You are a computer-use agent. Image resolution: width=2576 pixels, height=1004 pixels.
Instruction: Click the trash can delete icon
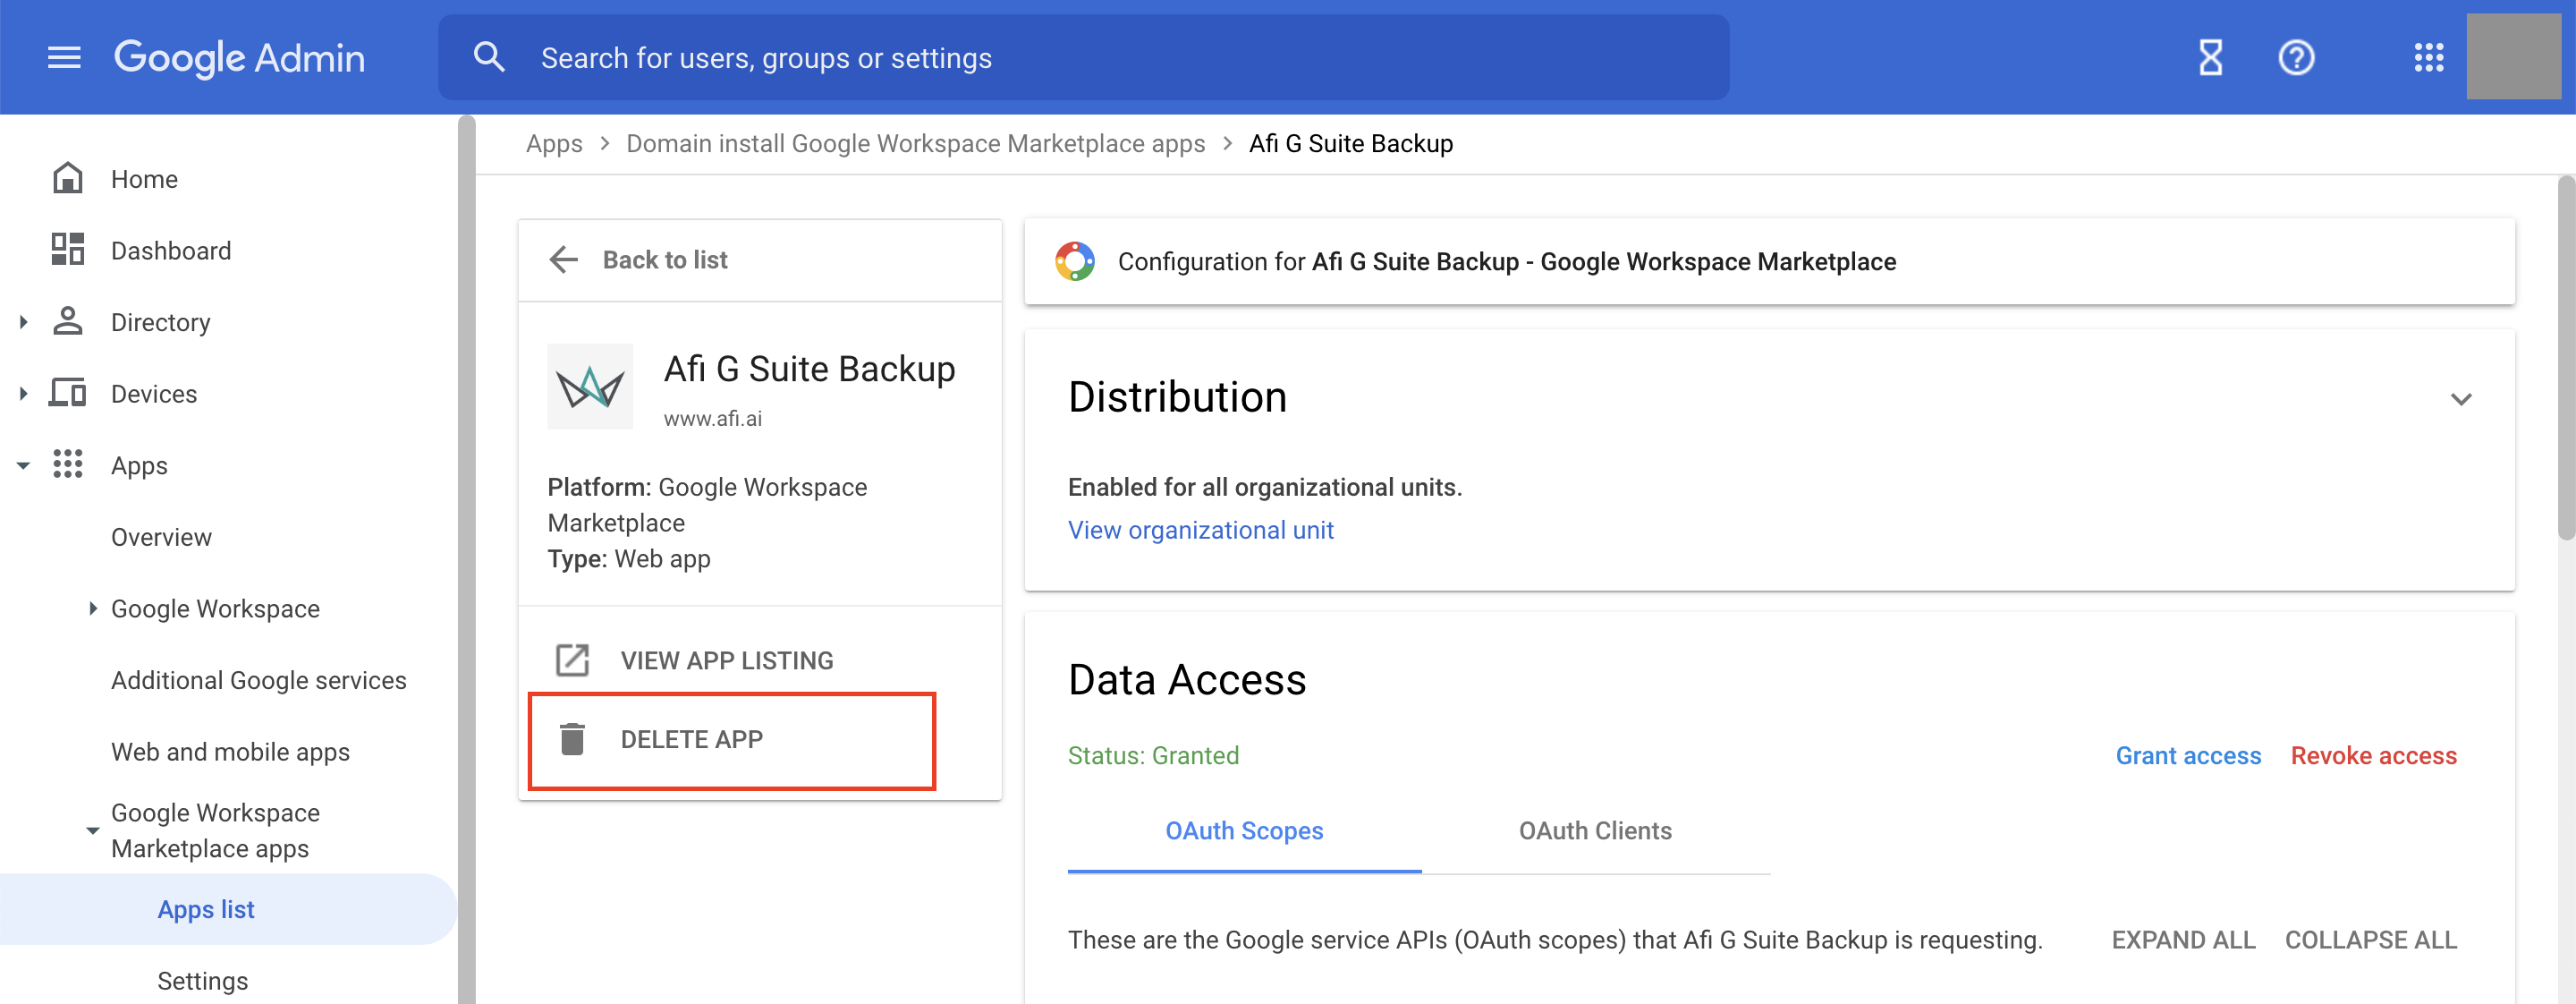572,739
